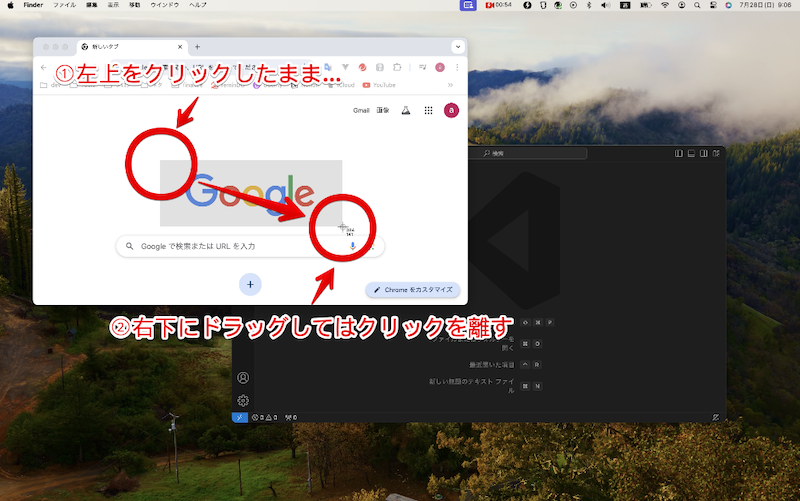800x501 pixels.
Task: Click the purple screenshot tool menu bar icon
Action: pyautogui.click(x=468, y=5)
